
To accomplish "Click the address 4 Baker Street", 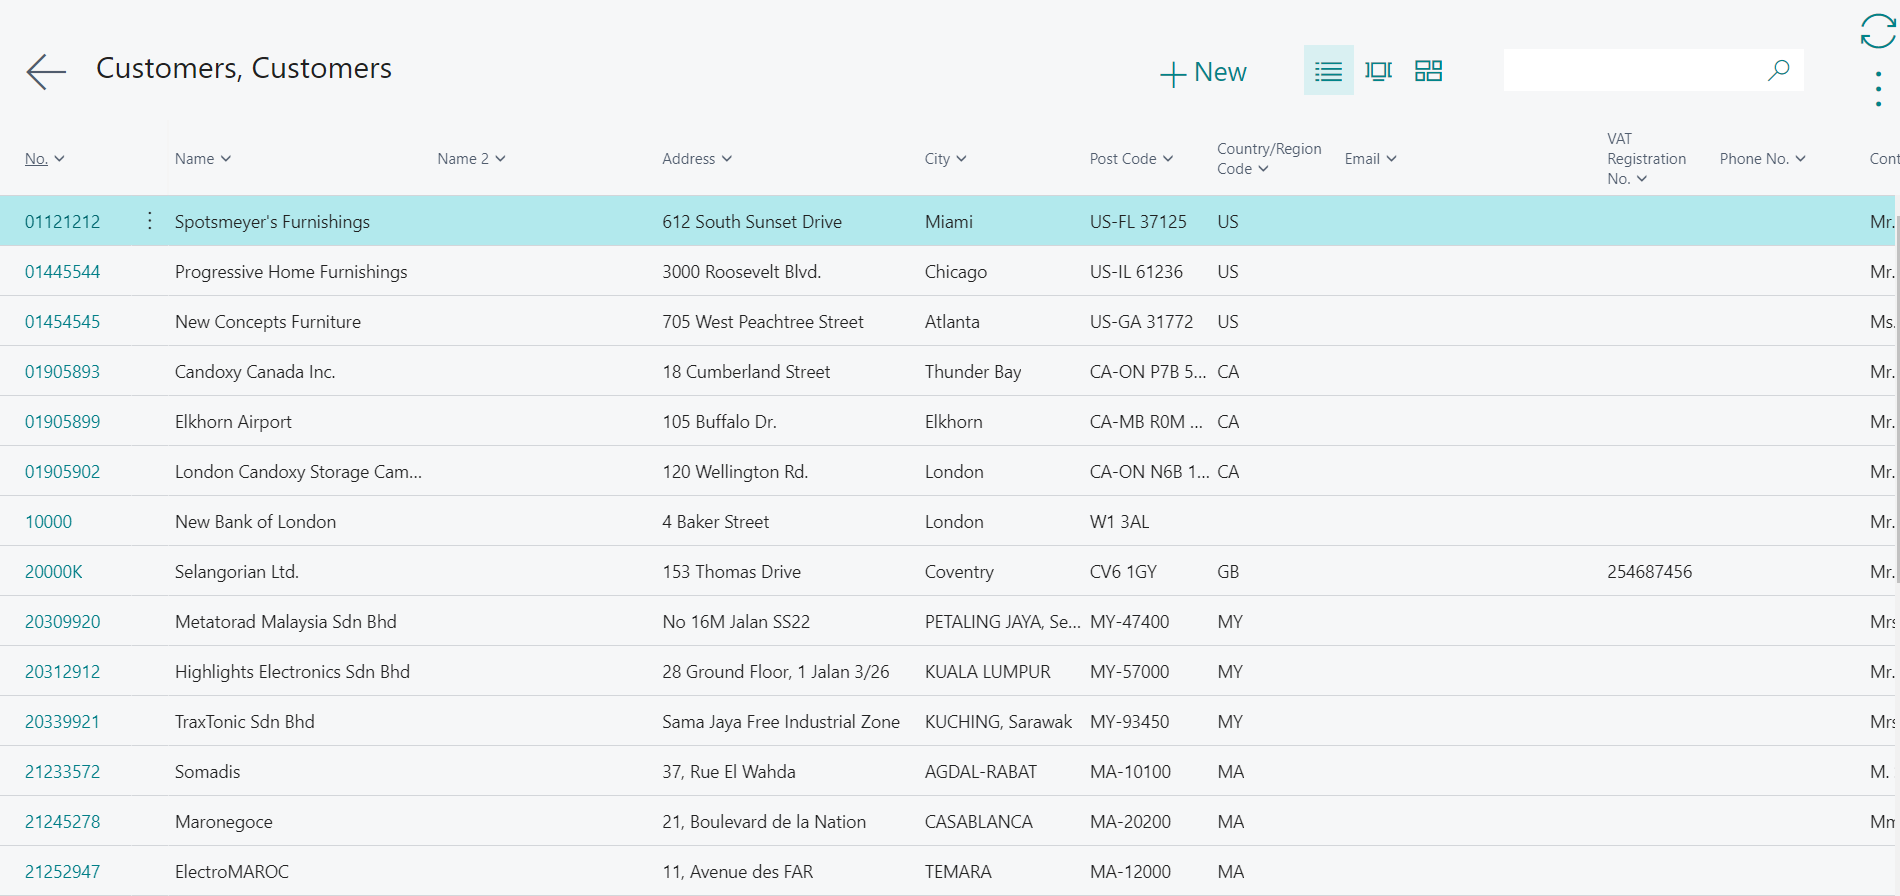I will (716, 522).
